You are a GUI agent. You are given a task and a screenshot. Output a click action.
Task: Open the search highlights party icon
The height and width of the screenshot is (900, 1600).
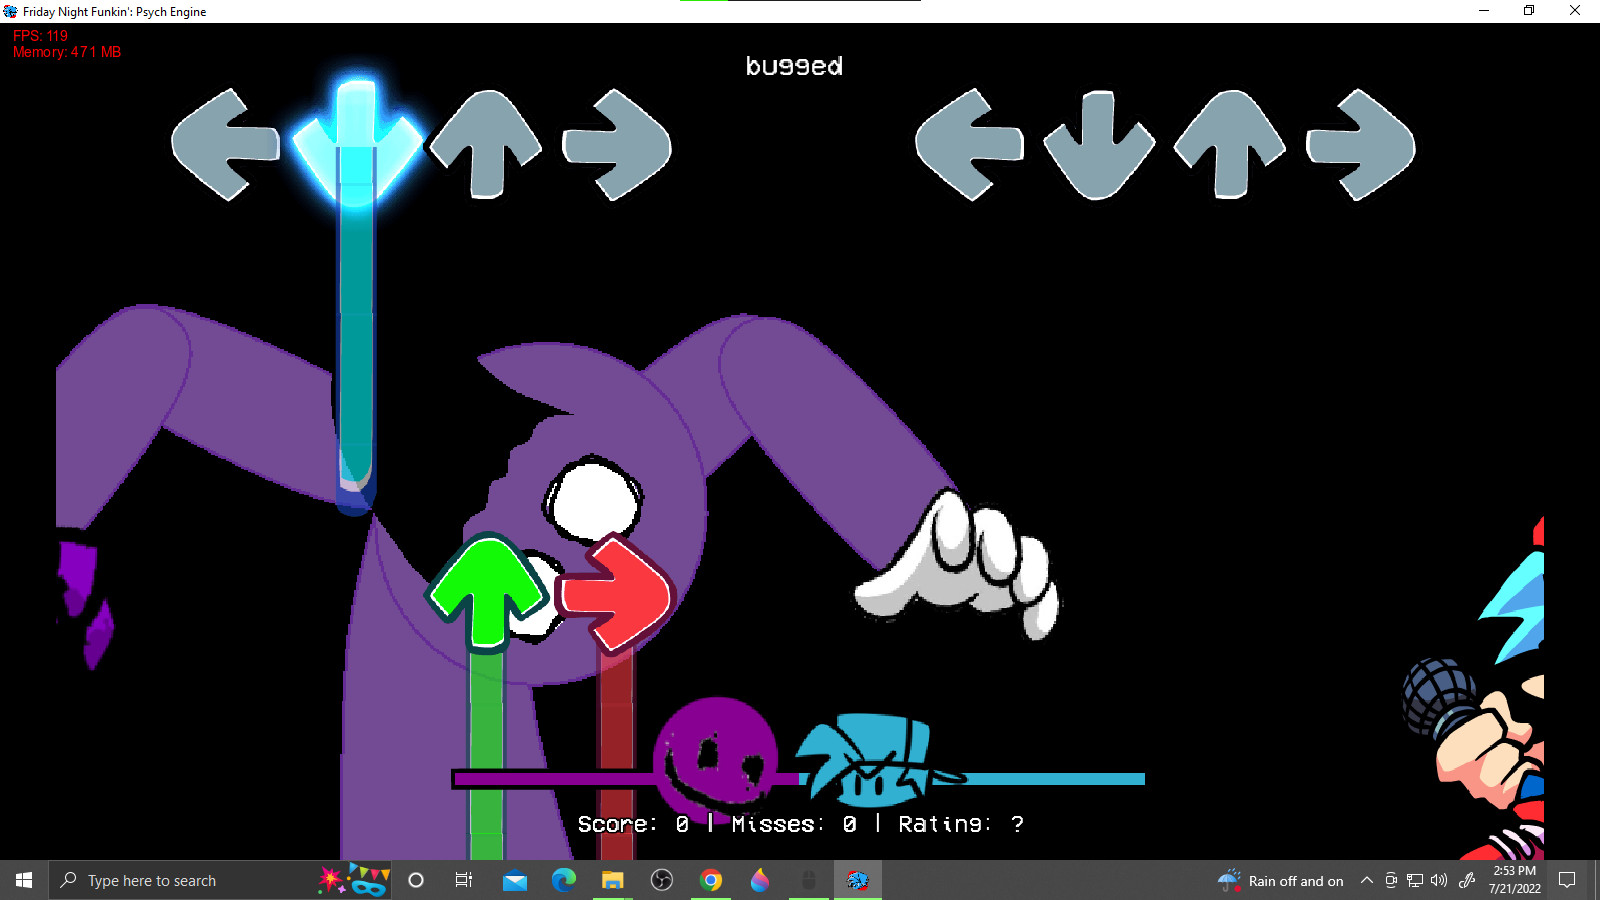pos(354,880)
